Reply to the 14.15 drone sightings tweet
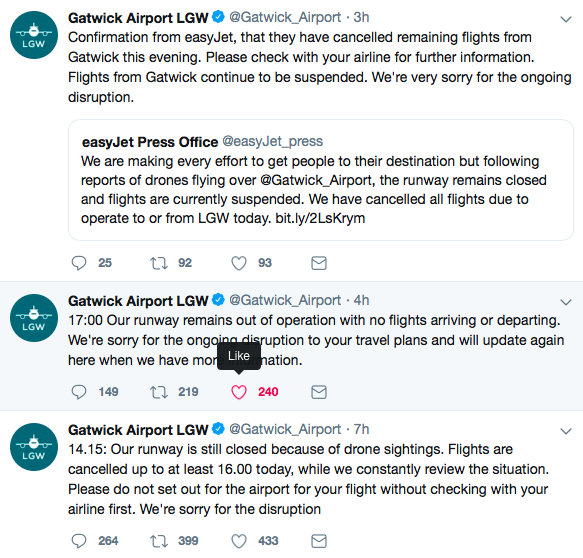The width and height of the screenshot is (583, 558). click(x=79, y=541)
